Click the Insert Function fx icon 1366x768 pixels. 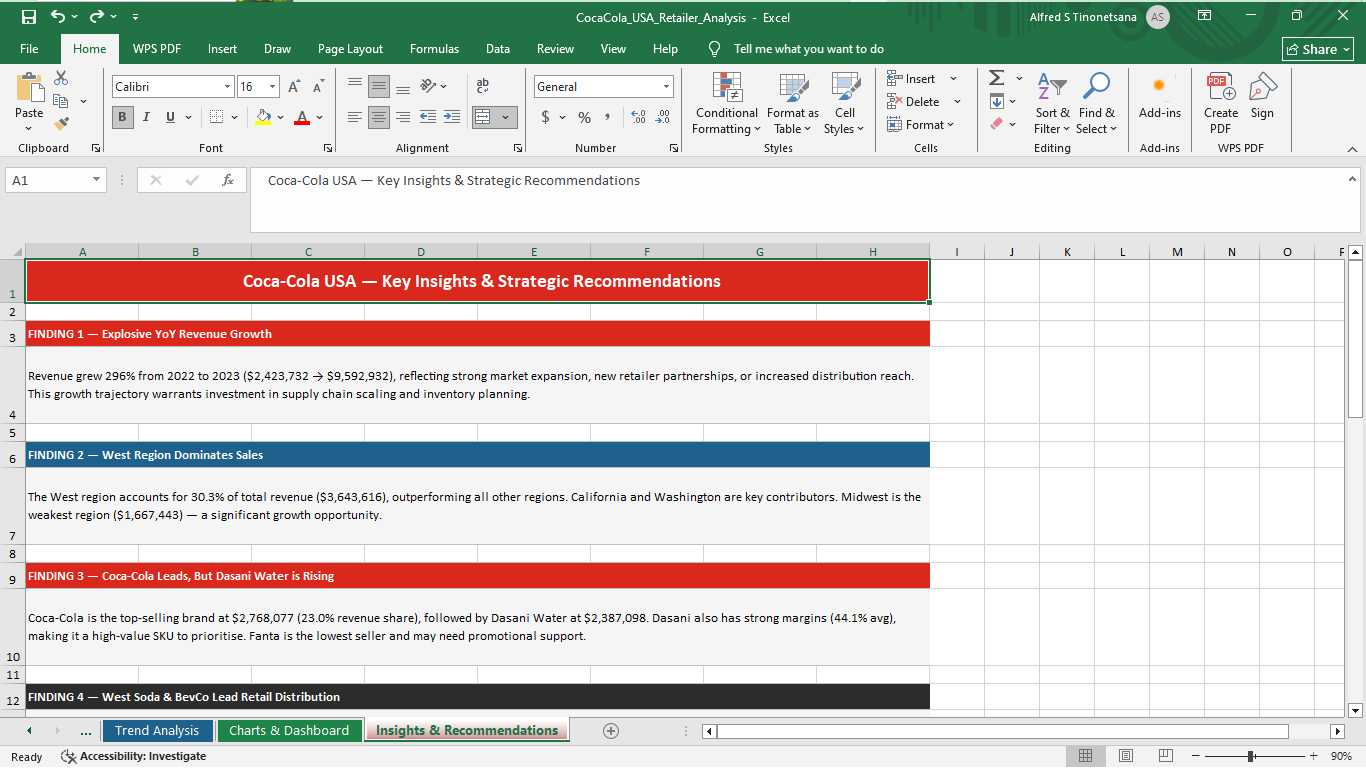click(x=228, y=180)
